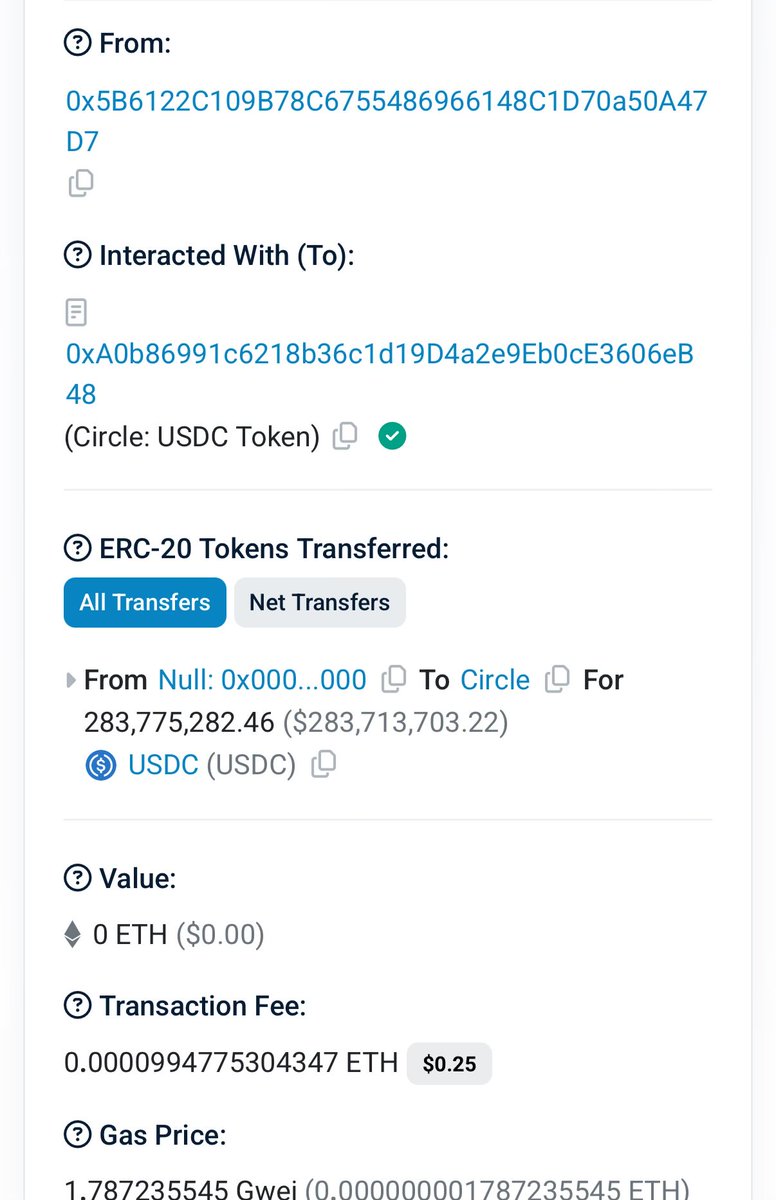Click the Gas Price help question mark

coord(77,1136)
